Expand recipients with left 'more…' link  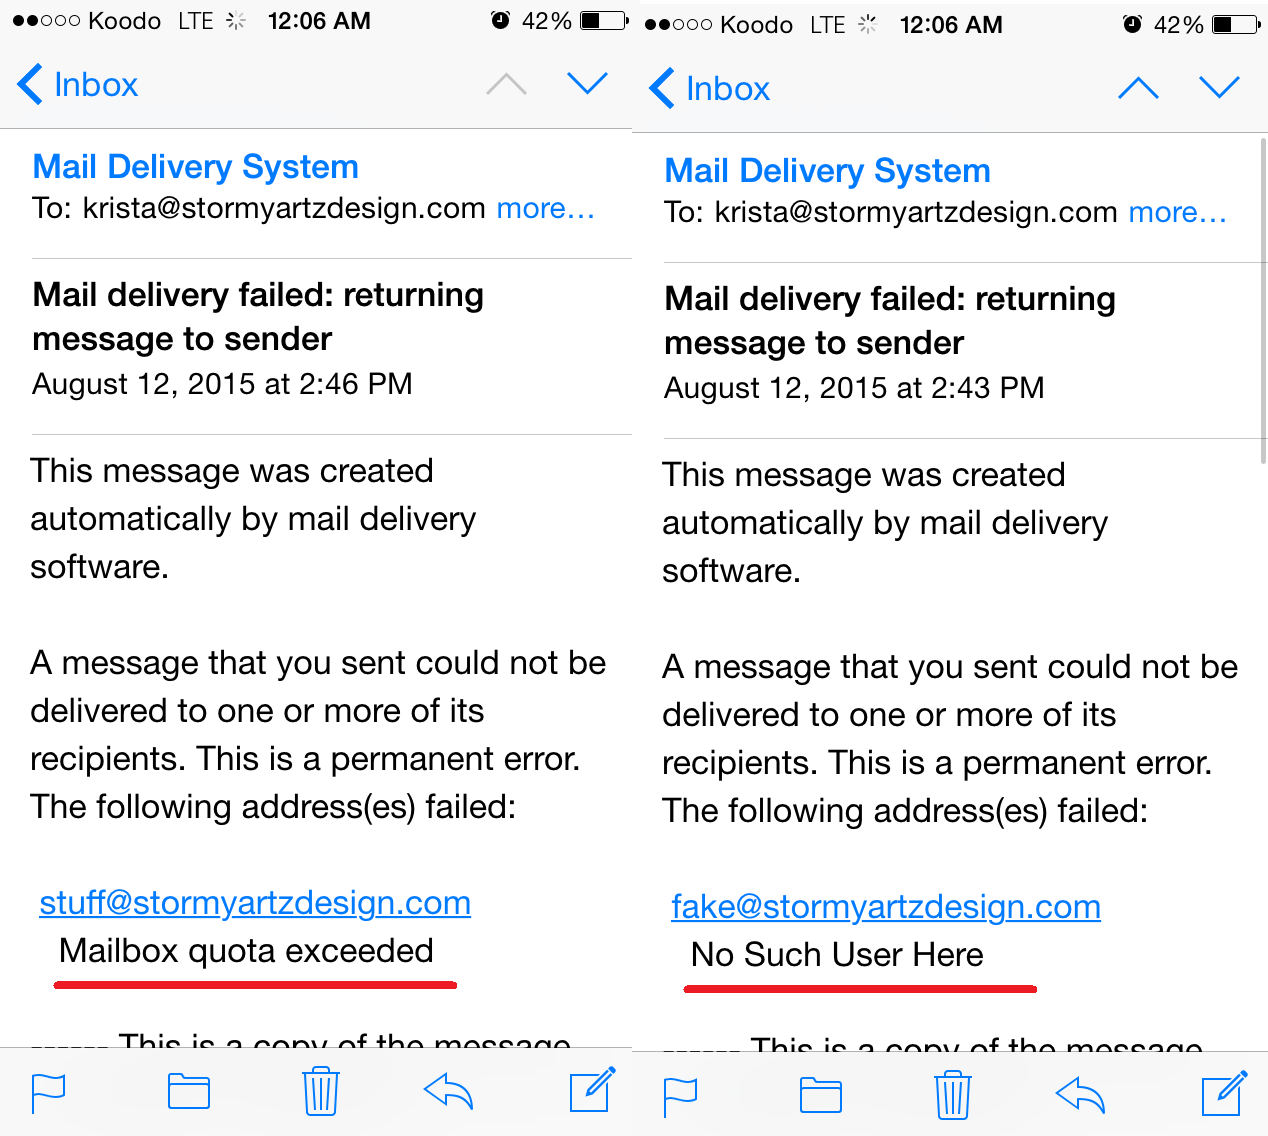pos(545,208)
